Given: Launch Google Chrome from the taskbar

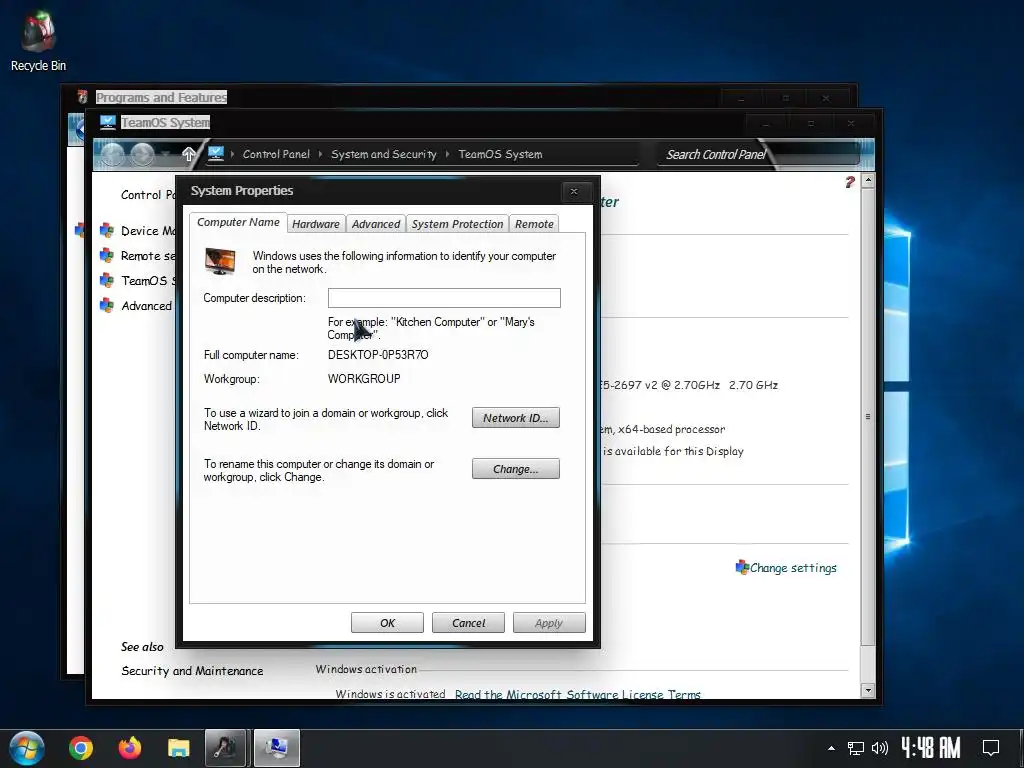Looking at the screenshot, I should (80, 748).
